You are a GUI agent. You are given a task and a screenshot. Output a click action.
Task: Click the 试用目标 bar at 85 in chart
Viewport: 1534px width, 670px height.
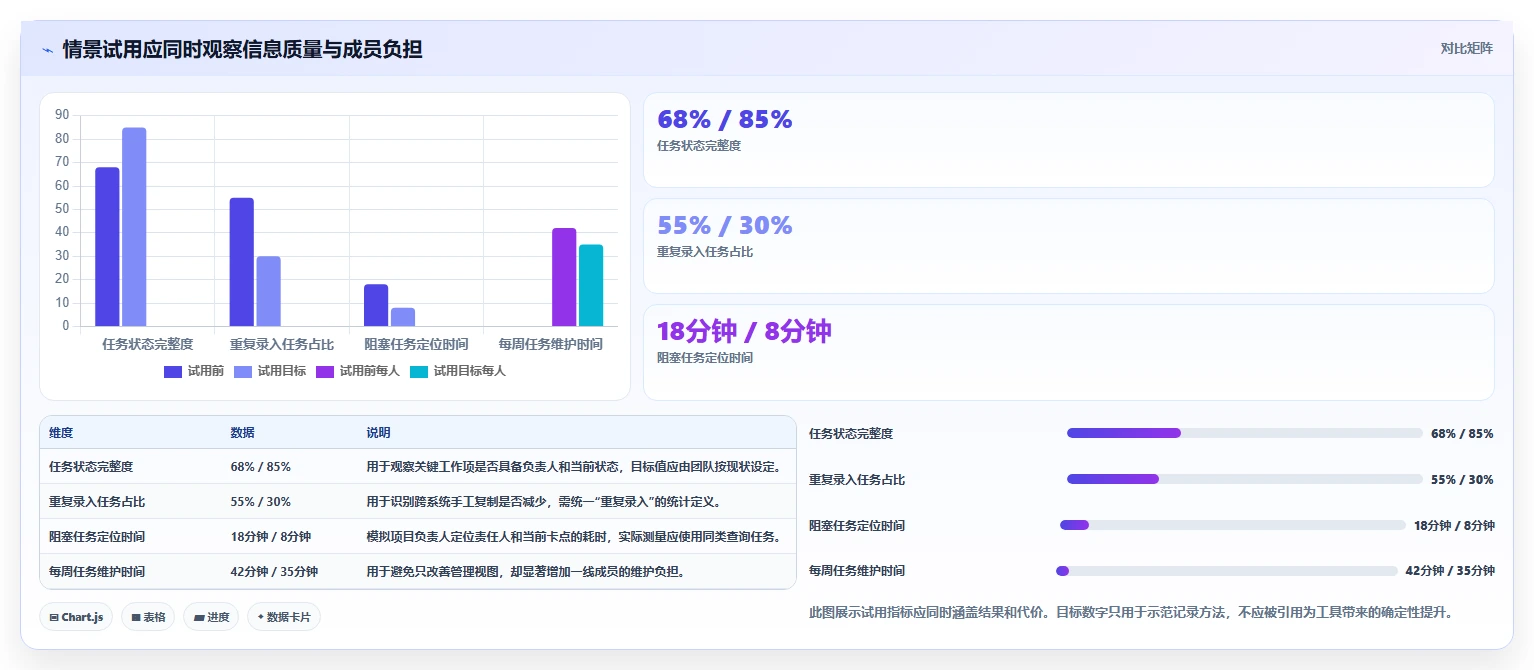click(x=134, y=227)
